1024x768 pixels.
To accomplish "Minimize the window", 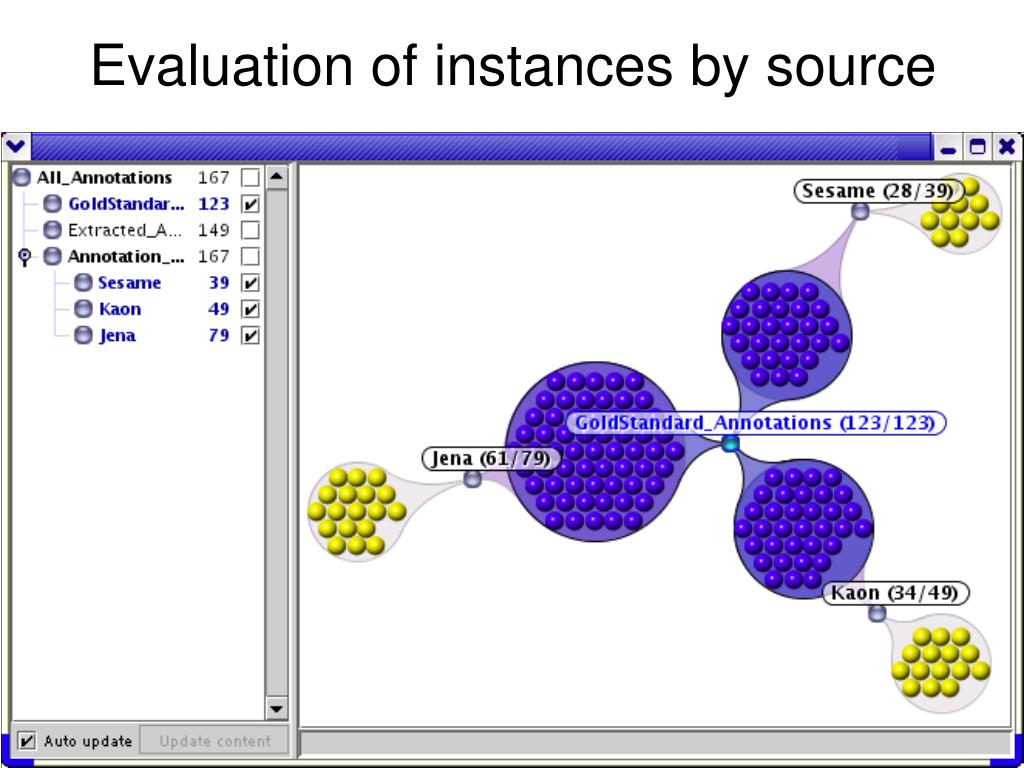I will (949, 148).
